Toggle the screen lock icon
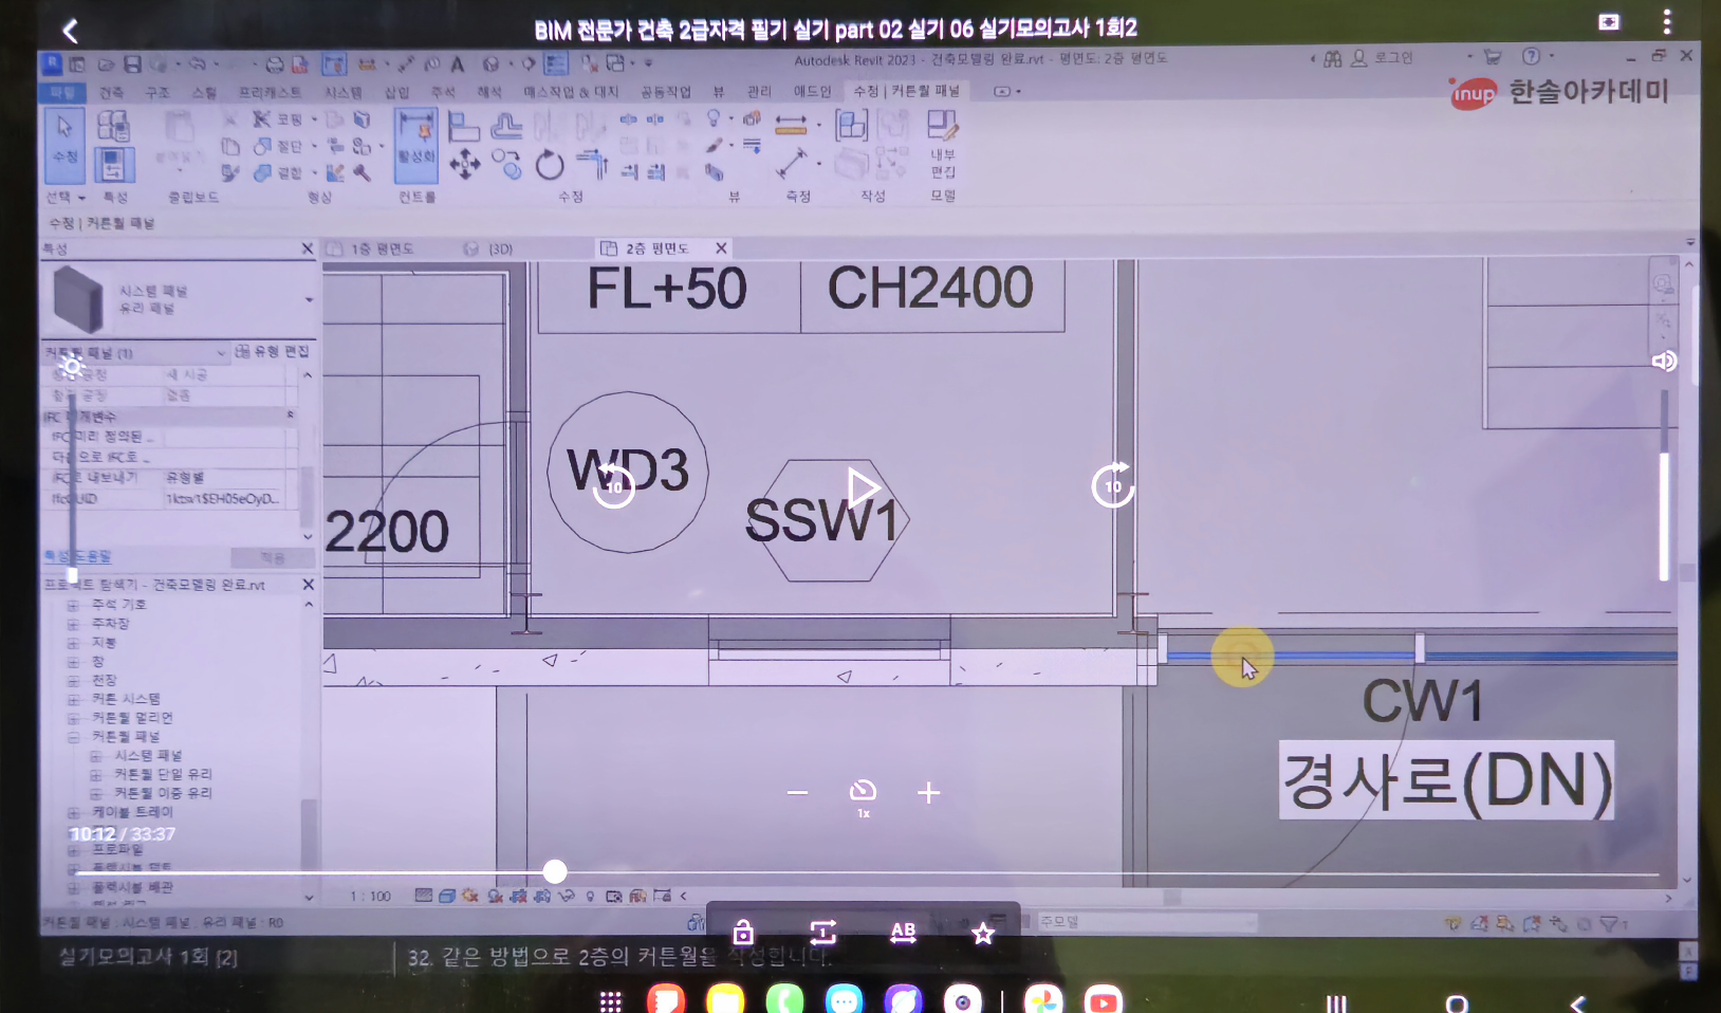Image resolution: width=1721 pixels, height=1013 pixels. [x=743, y=933]
